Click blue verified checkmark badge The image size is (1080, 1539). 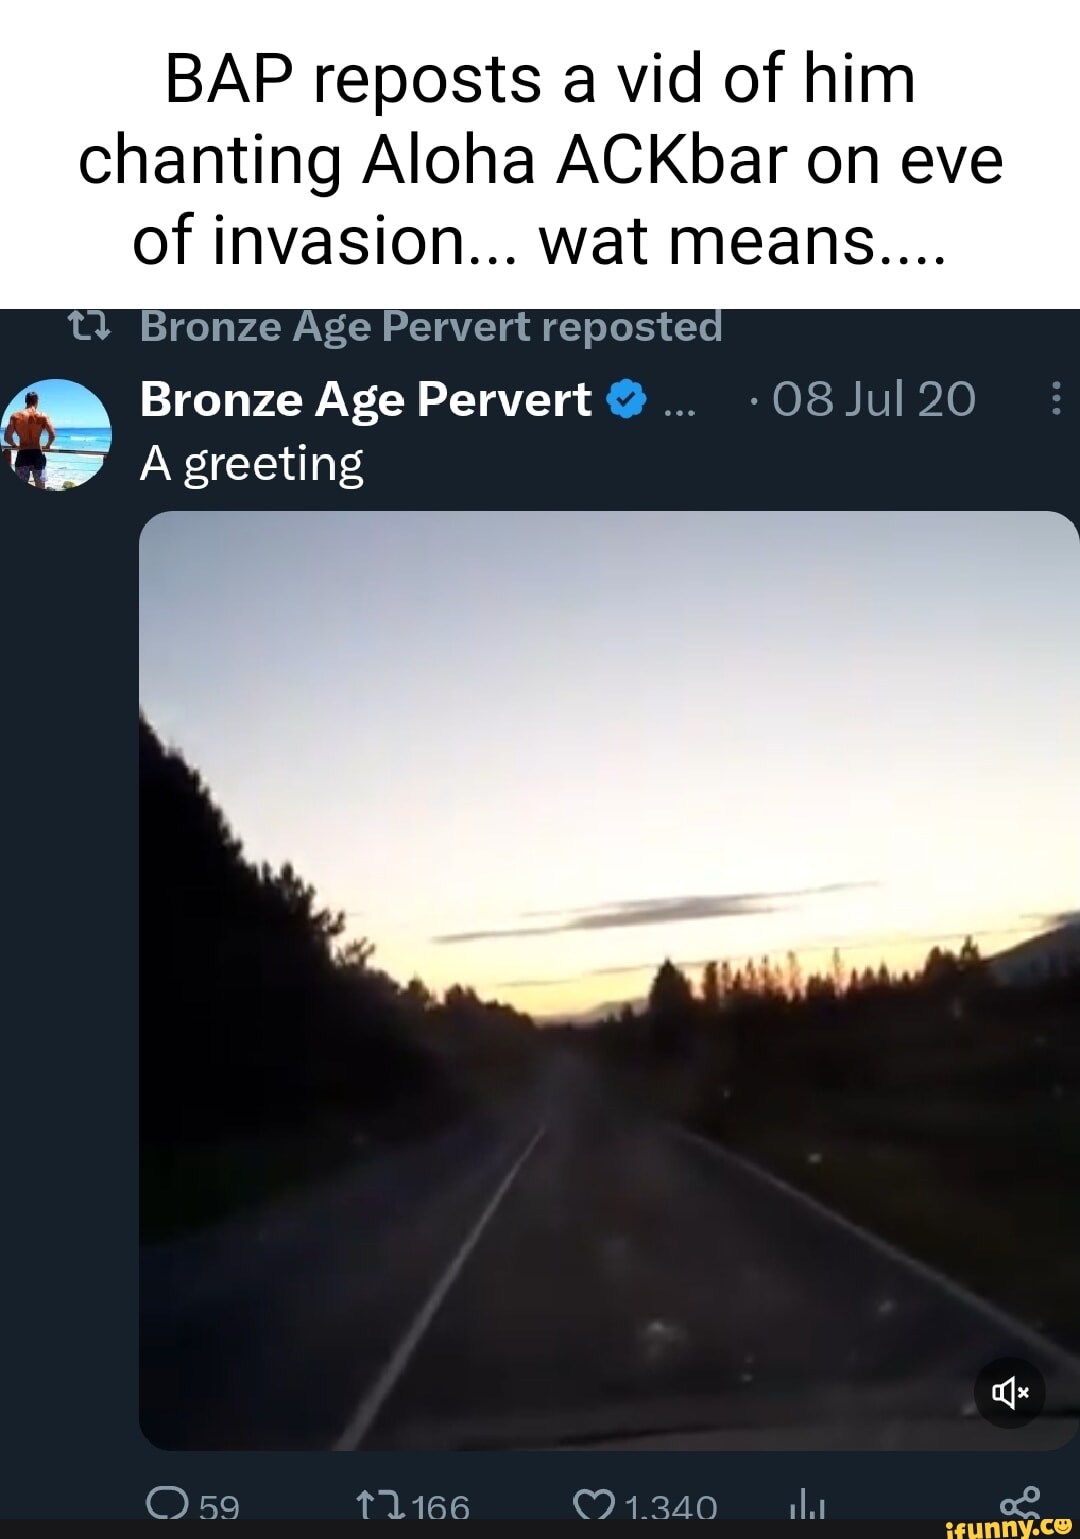coord(626,399)
